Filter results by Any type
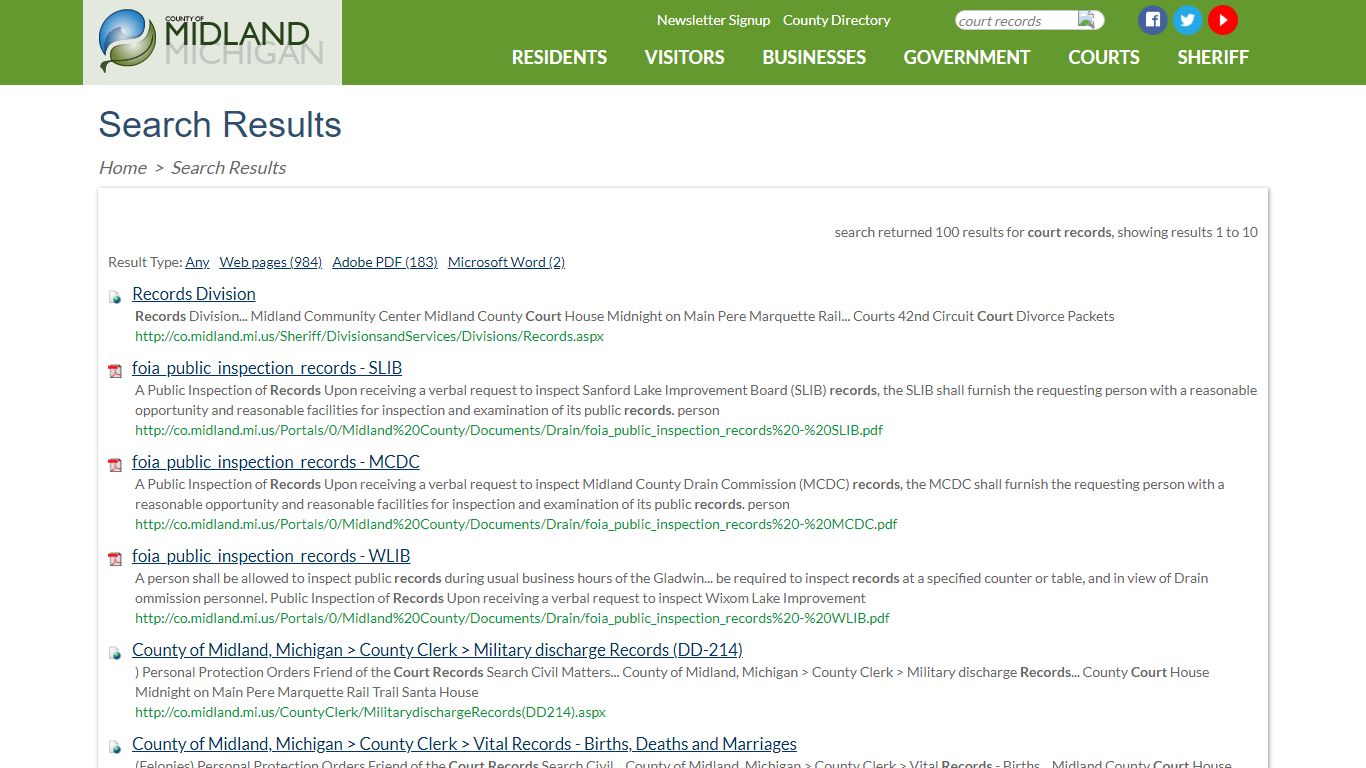Viewport: 1366px width, 768px height. (197, 262)
